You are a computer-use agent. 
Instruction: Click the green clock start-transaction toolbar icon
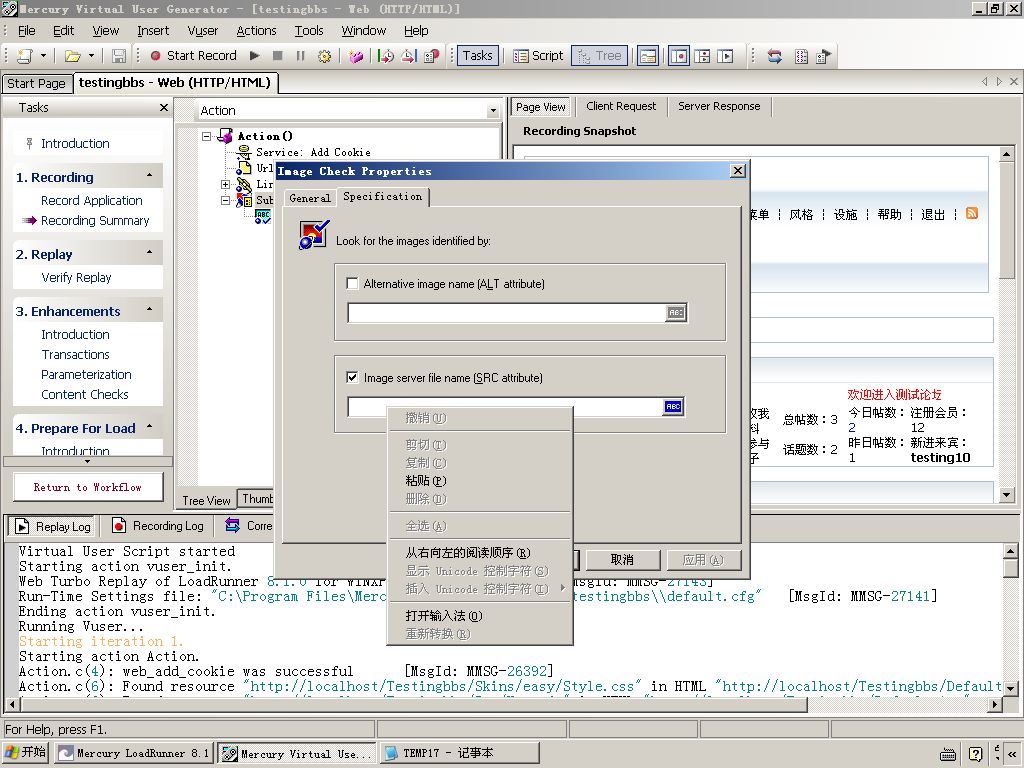point(386,56)
